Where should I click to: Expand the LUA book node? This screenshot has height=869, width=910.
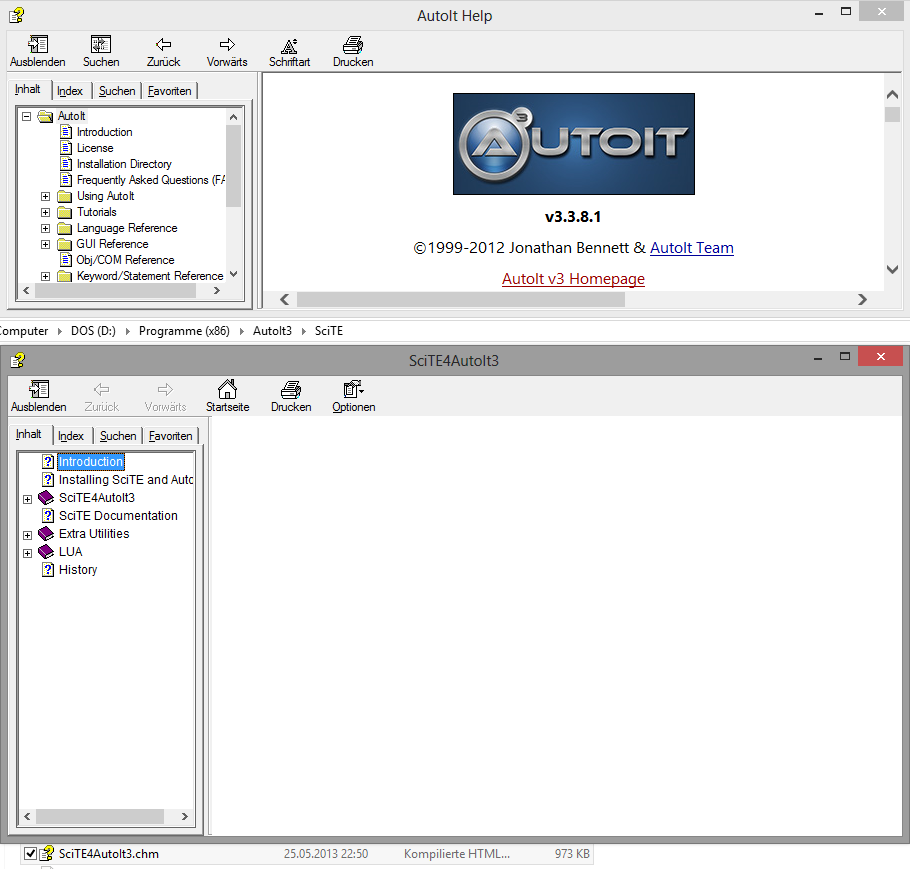click(27, 553)
